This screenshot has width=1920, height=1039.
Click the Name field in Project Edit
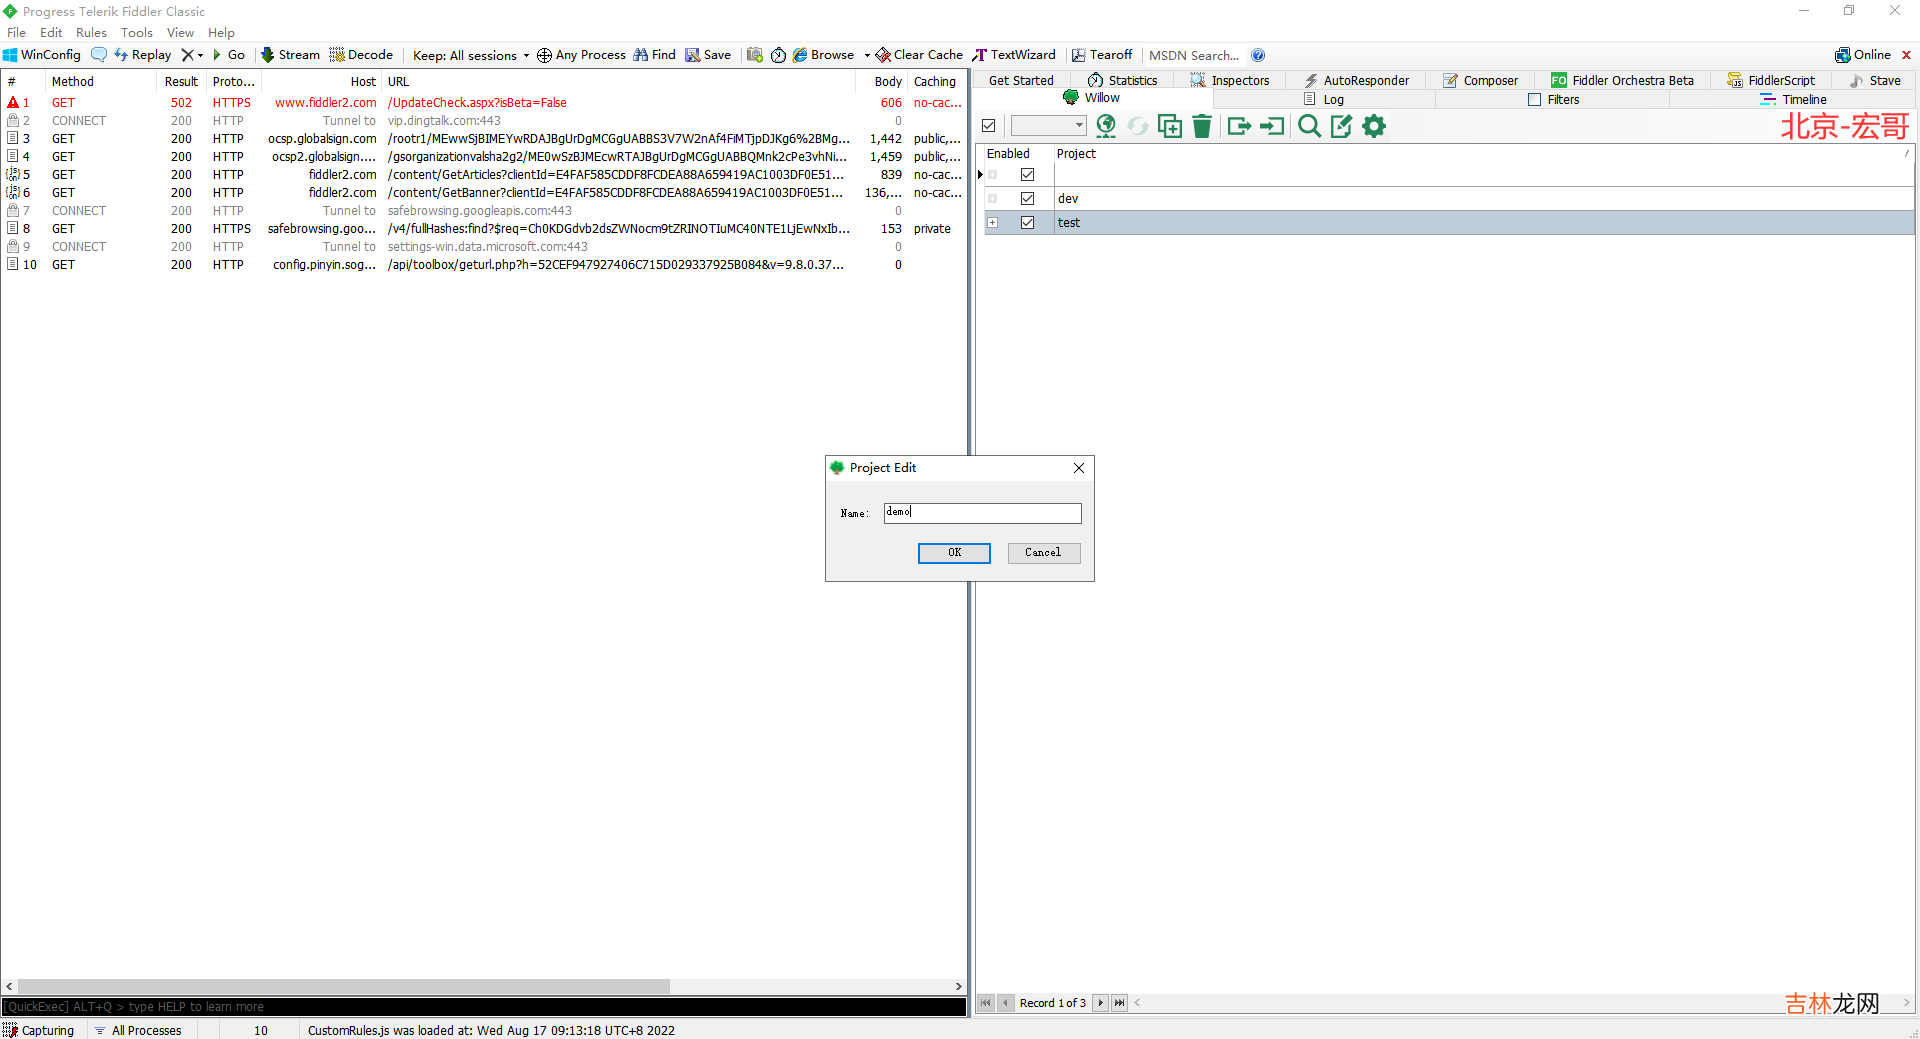pyautogui.click(x=983, y=513)
